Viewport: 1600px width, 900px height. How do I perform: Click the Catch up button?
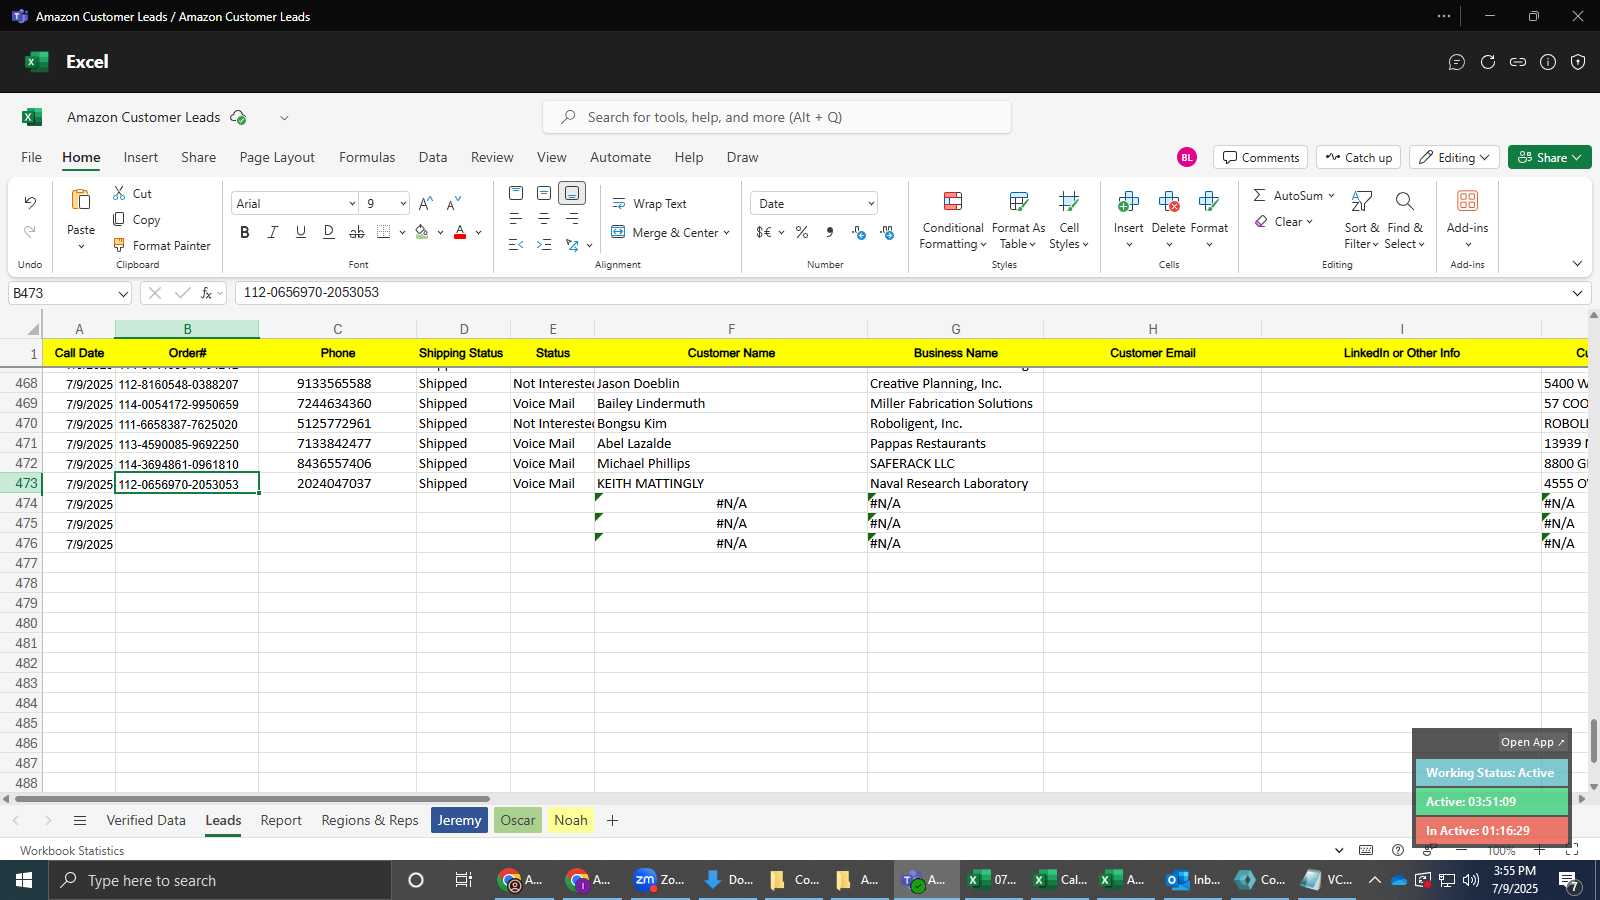[1358, 158]
